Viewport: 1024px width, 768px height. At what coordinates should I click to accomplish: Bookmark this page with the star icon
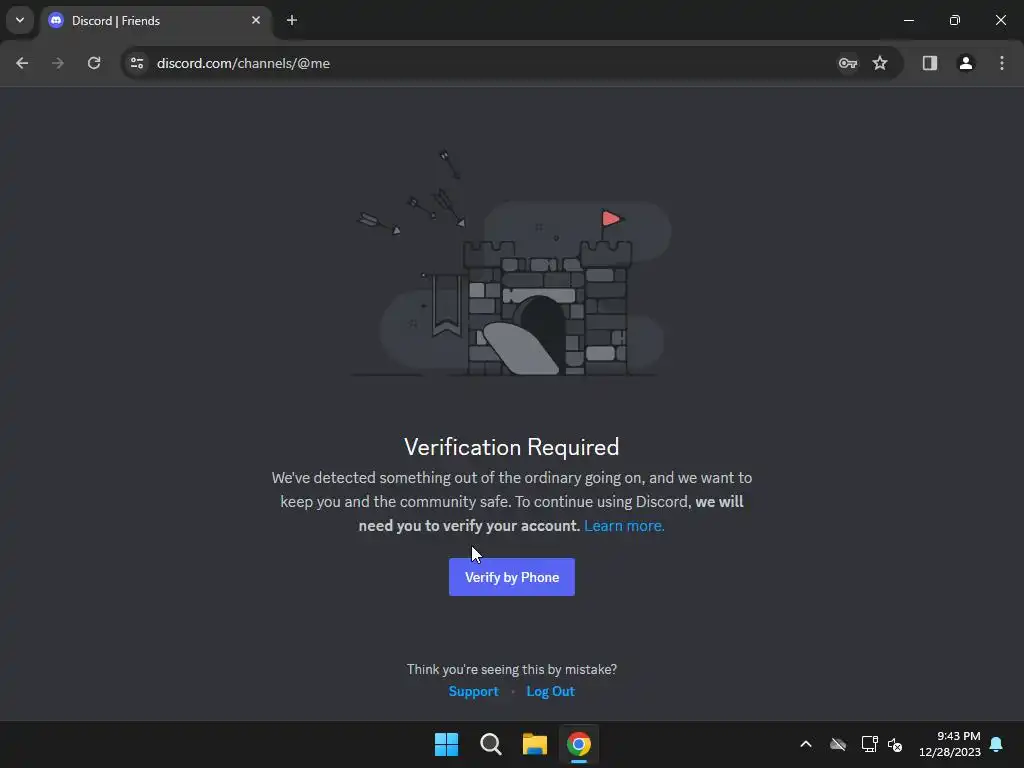tap(880, 63)
